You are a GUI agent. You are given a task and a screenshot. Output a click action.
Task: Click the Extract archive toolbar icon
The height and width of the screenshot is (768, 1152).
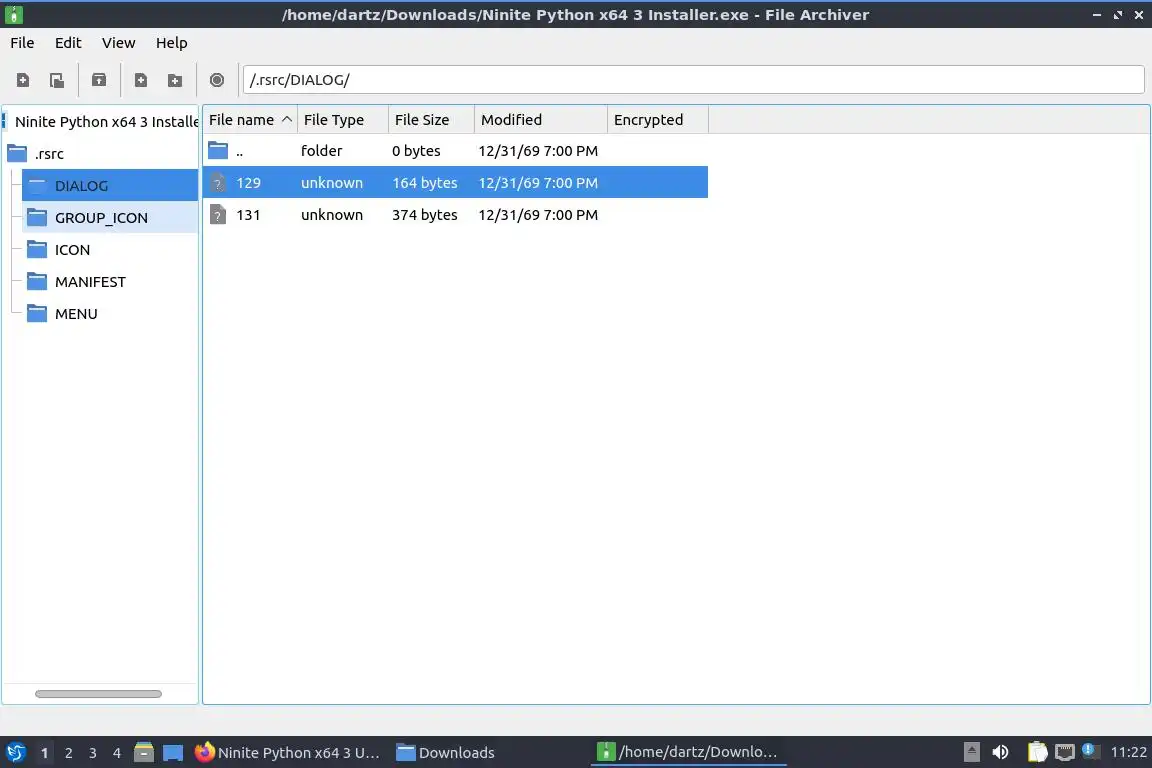(98, 80)
